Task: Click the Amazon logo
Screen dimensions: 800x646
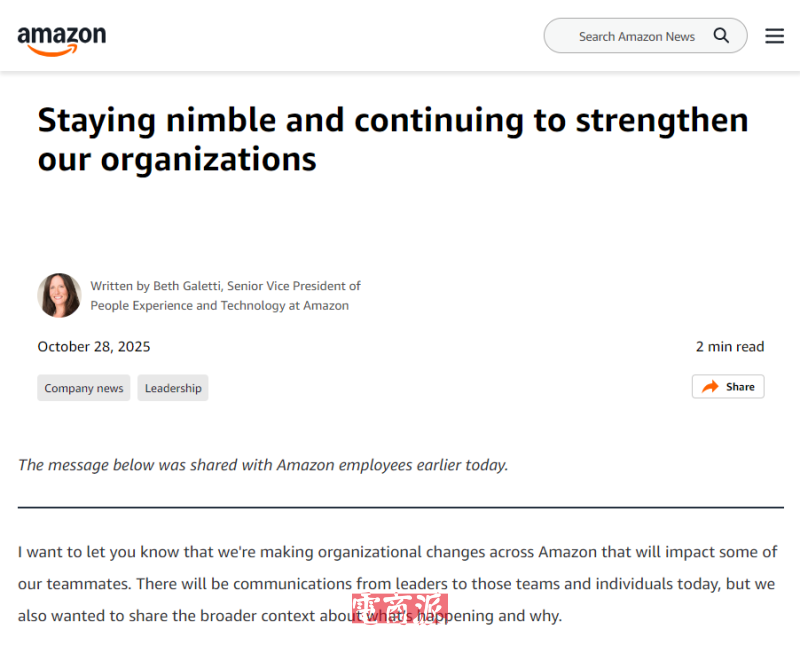Action: (x=61, y=38)
